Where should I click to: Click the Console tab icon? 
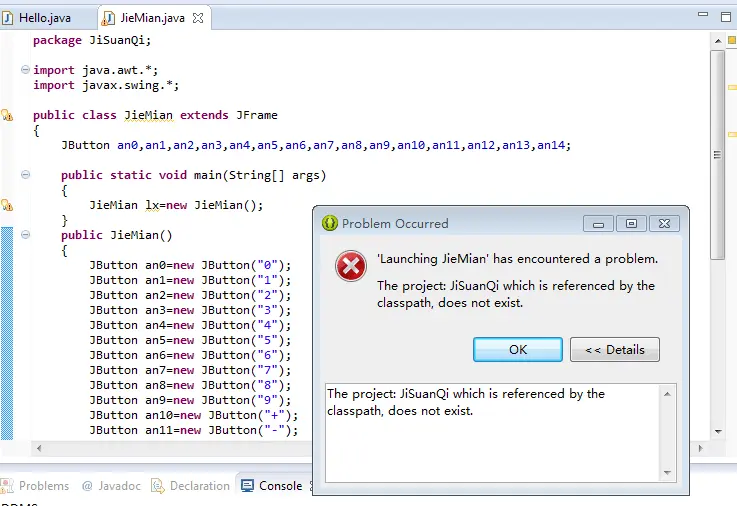point(247,486)
